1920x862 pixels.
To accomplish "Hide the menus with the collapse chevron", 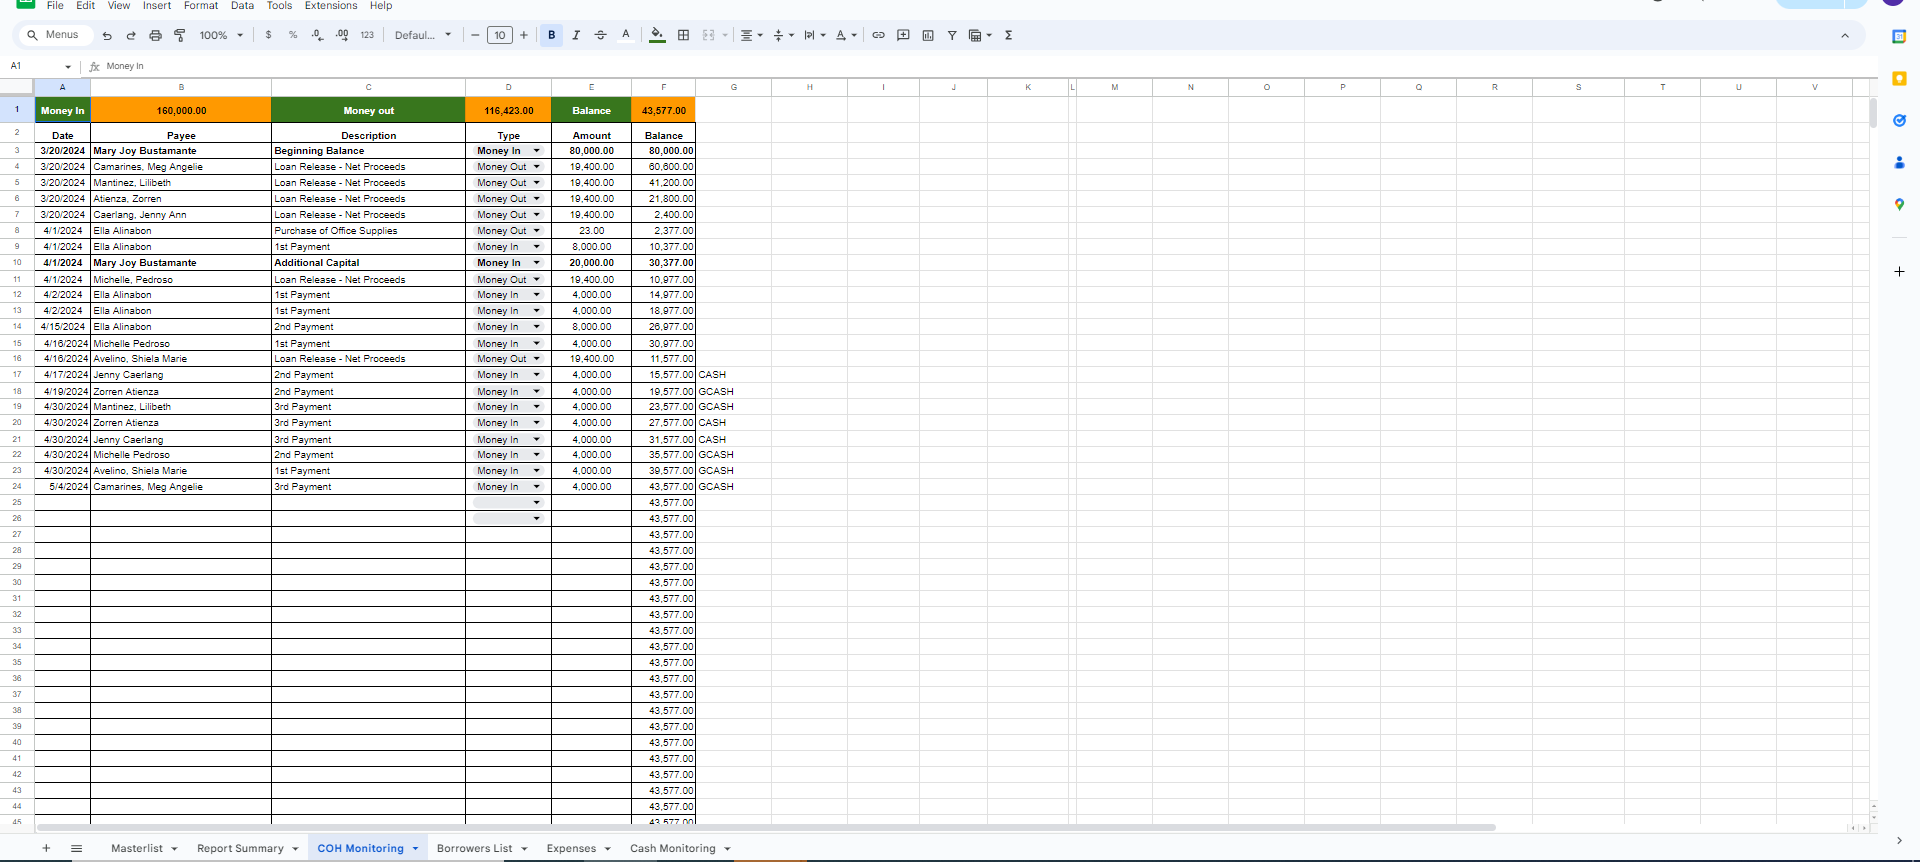I will coord(1845,35).
